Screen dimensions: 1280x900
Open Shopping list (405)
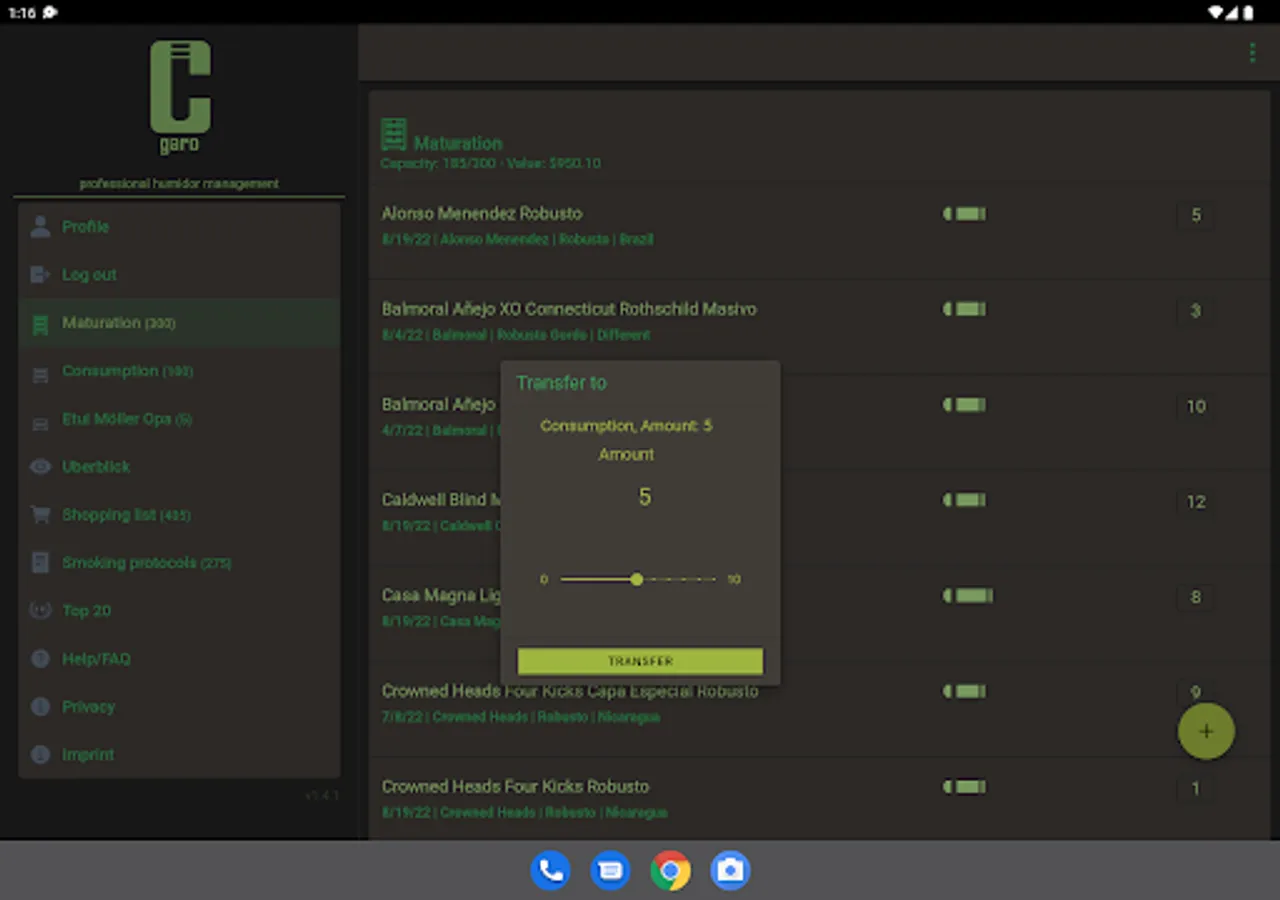coord(179,515)
